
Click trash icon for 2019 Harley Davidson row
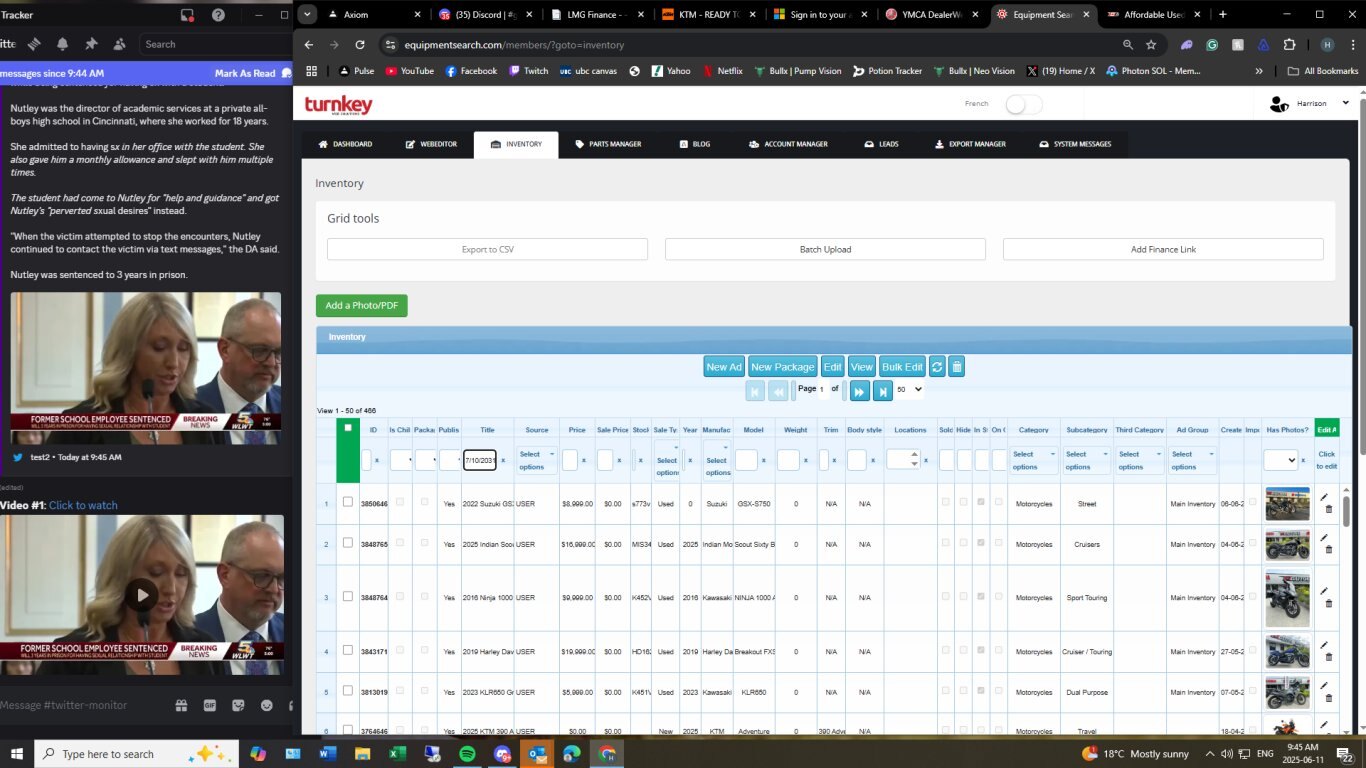click(x=1328, y=657)
